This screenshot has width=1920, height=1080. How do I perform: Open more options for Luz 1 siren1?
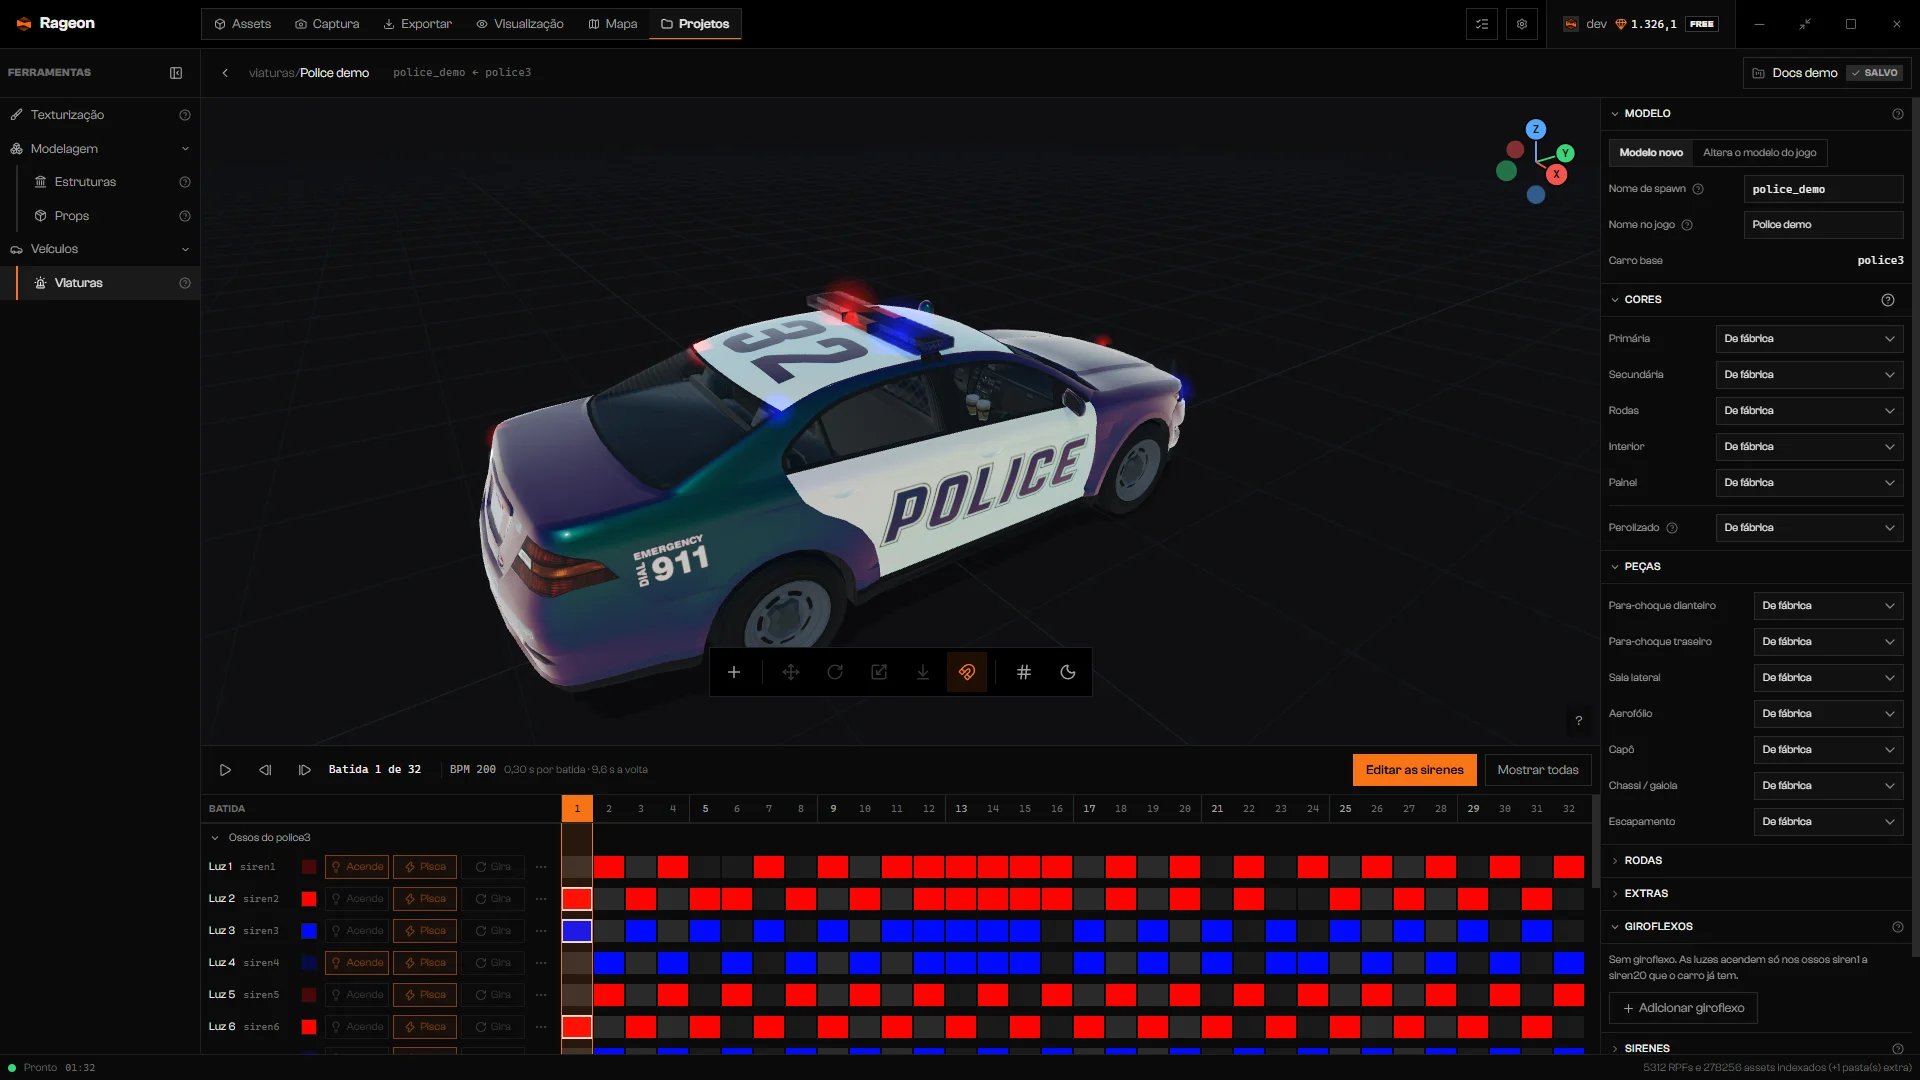(541, 867)
